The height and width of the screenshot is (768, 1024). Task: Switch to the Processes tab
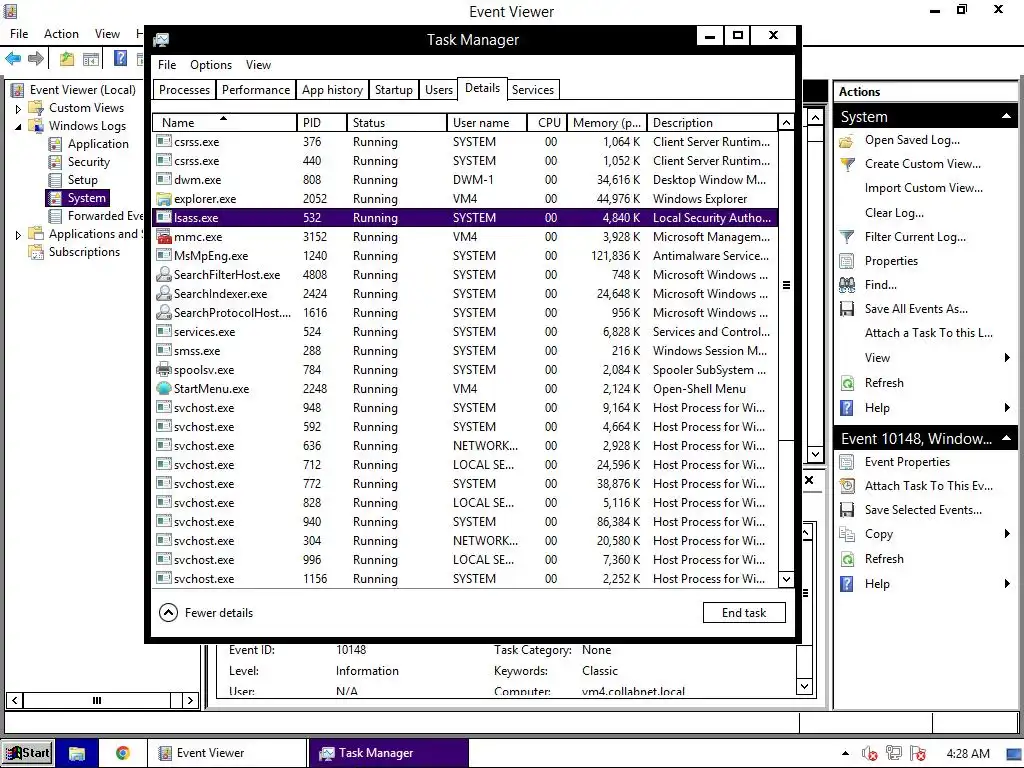[x=184, y=90]
